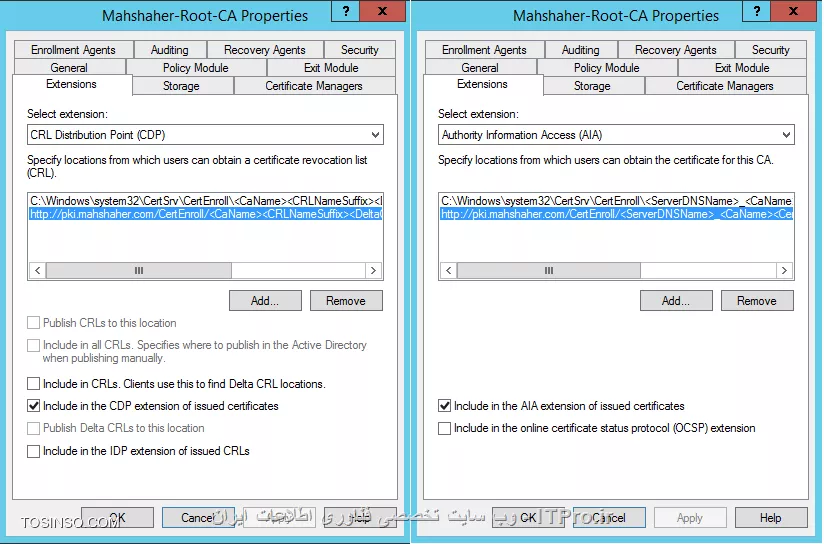Click OK in the right dialog

(x=528, y=518)
